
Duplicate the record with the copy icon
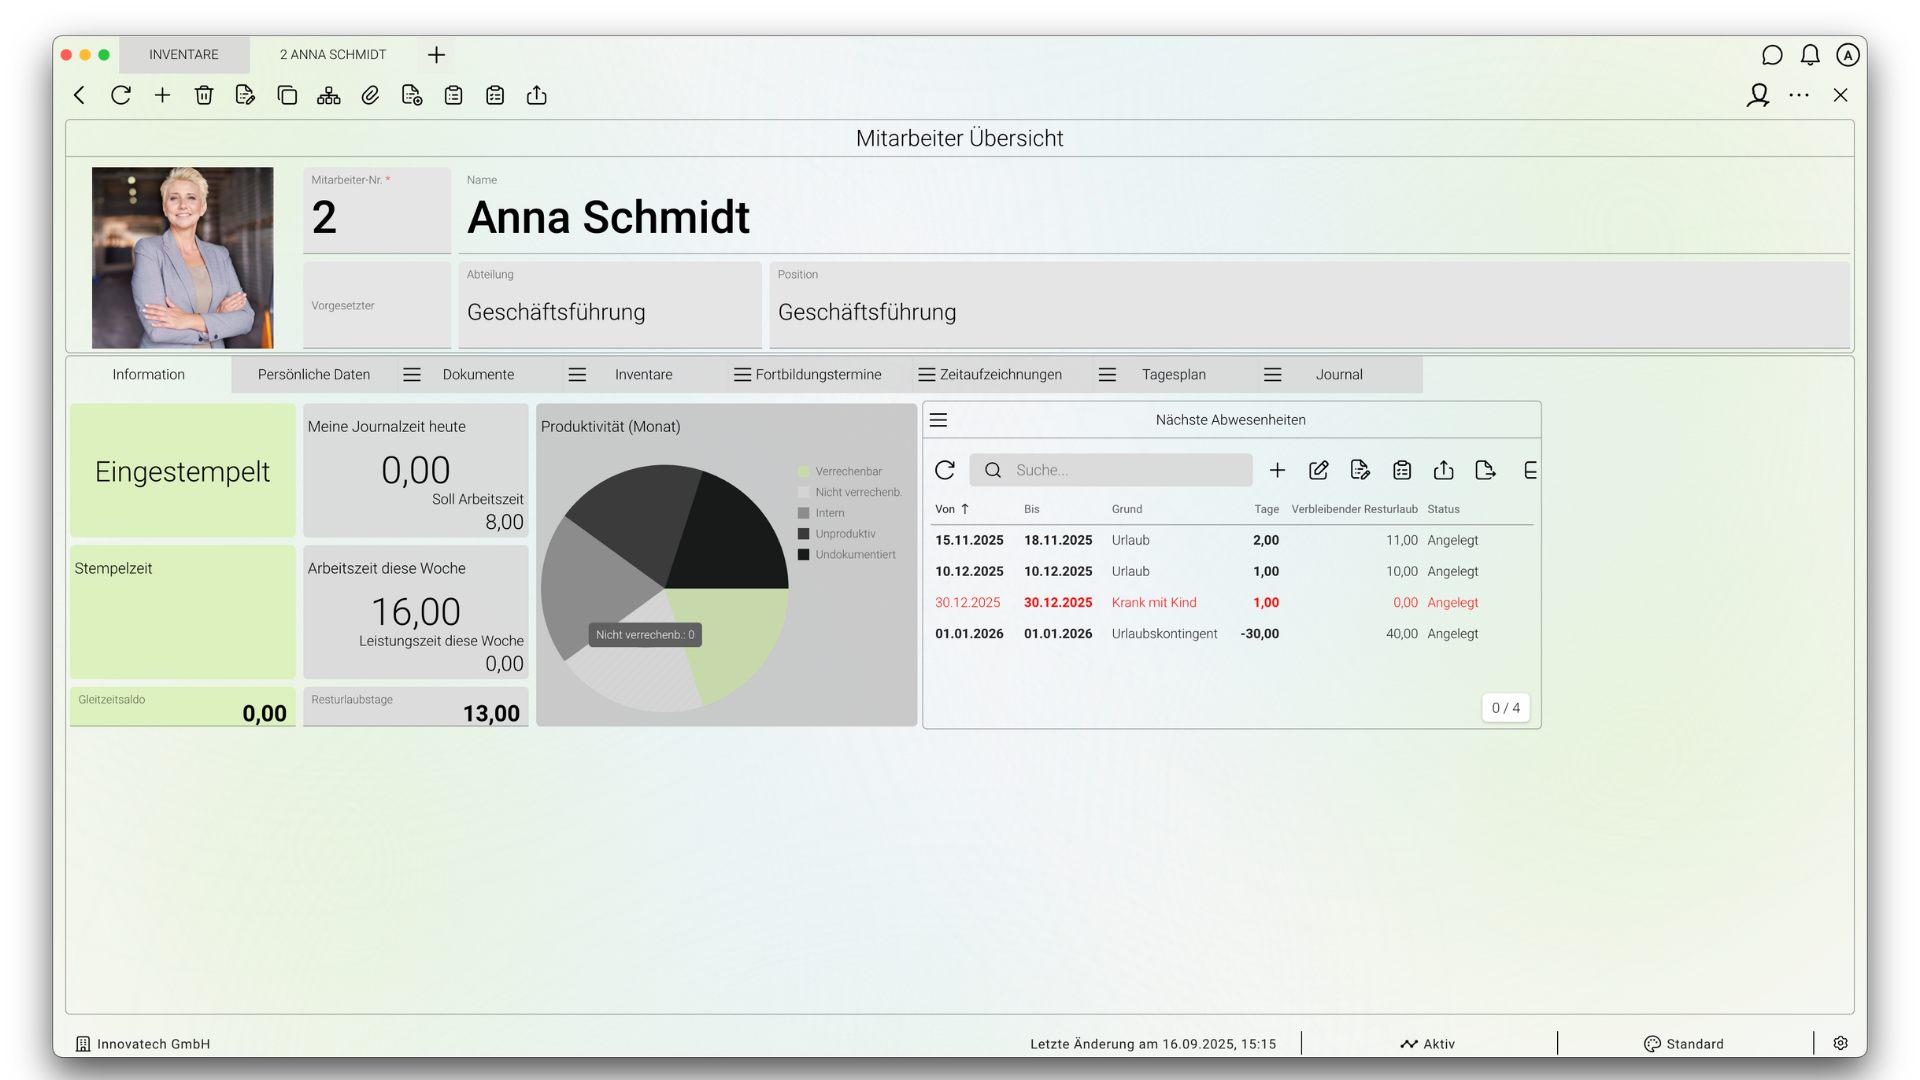pos(287,95)
